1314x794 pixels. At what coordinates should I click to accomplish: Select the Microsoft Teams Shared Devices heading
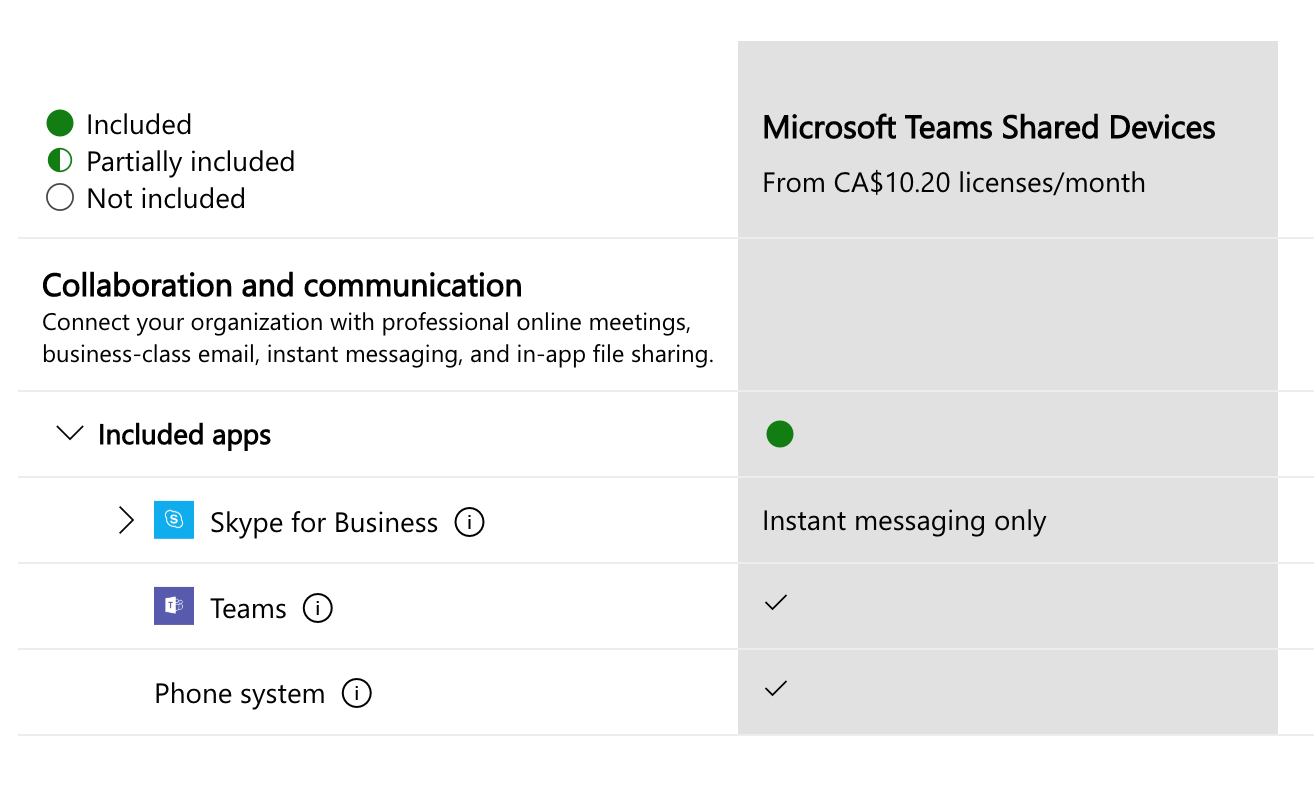(989, 128)
